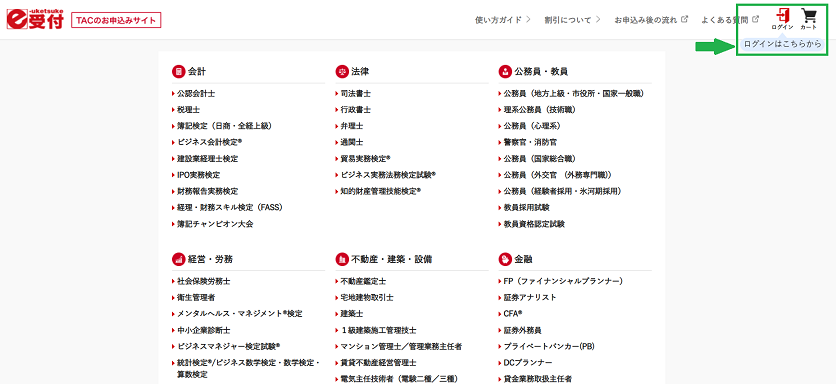Open ビジネスマネジャー検定試験
This screenshot has height=384, width=836.
coord(229,346)
